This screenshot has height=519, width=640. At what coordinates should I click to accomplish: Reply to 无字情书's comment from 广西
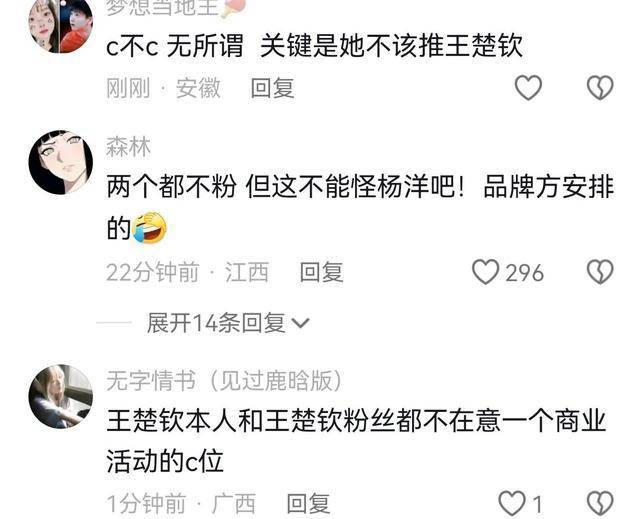(308, 503)
